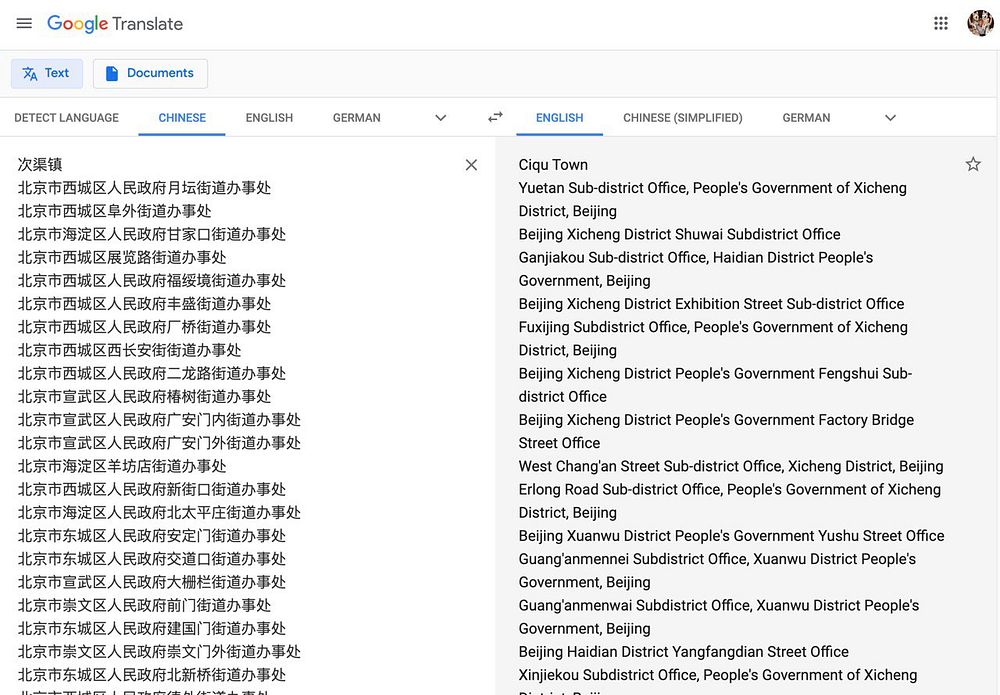Screen dimensions: 1000x695
Task: Select Chinese as source language
Action: [x=182, y=118]
